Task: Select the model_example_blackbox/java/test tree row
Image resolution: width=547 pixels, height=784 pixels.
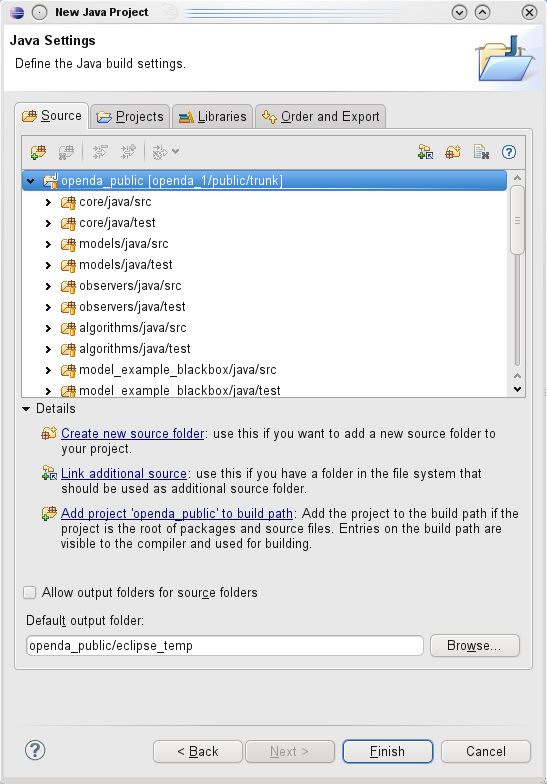Action: tap(265, 390)
